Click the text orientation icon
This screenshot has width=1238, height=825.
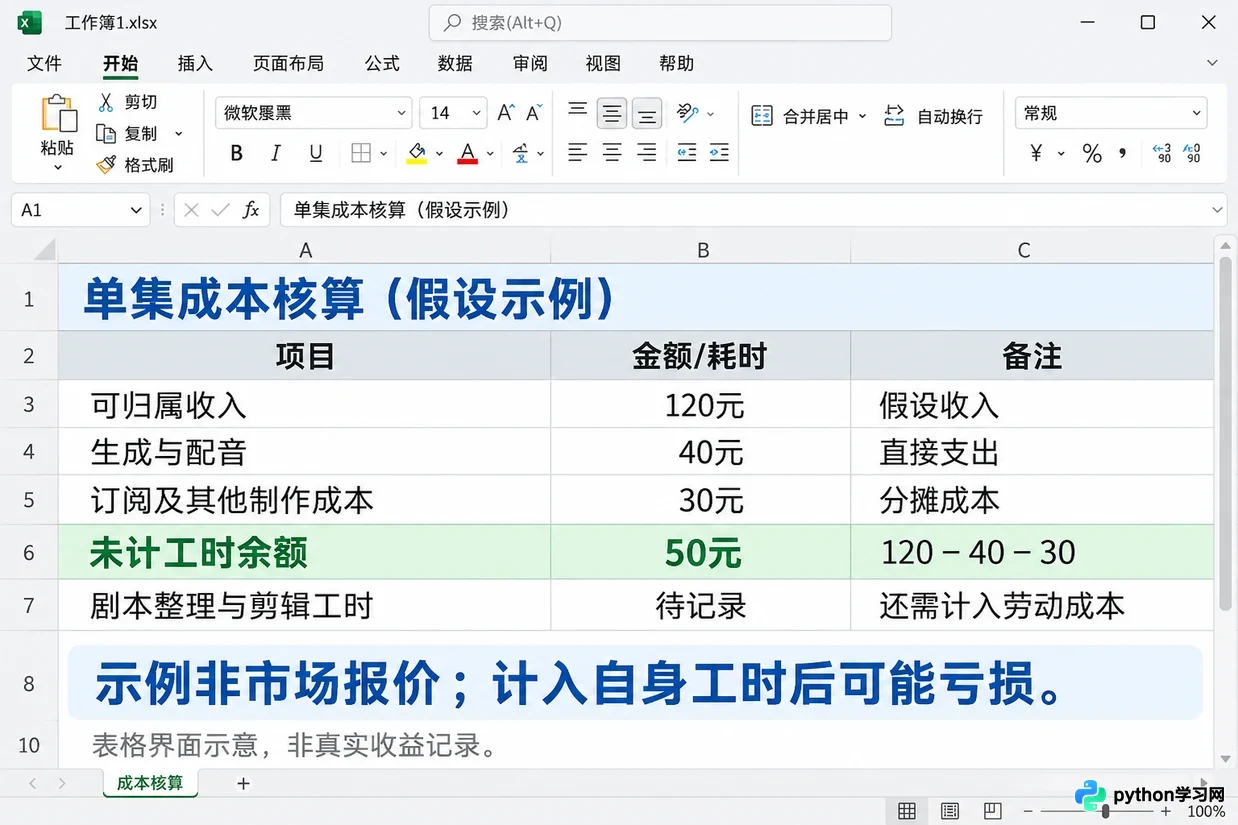(x=687, y=112)
